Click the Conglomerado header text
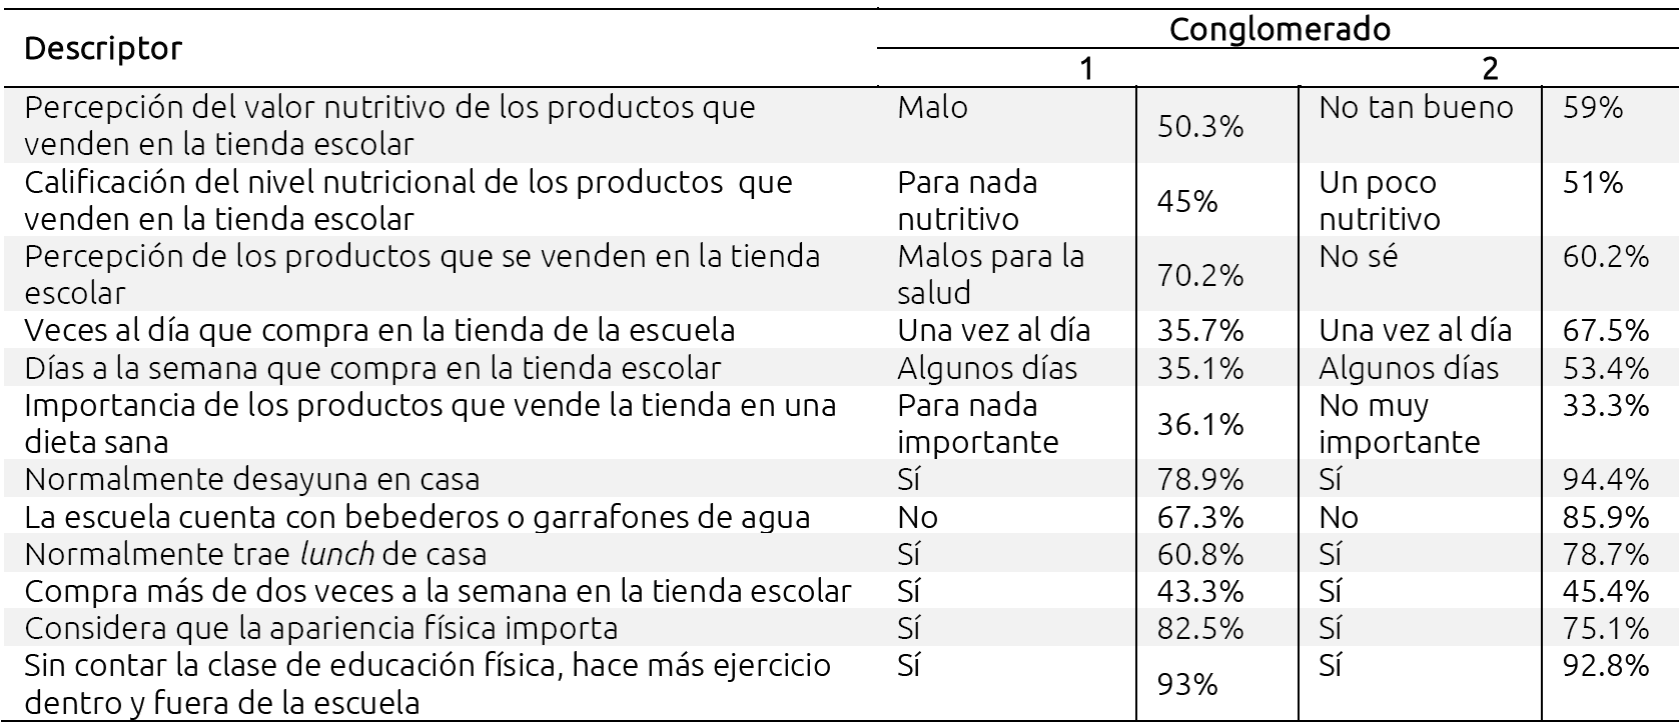Screen dimensions: 1679x722 tap(1279, 30)
